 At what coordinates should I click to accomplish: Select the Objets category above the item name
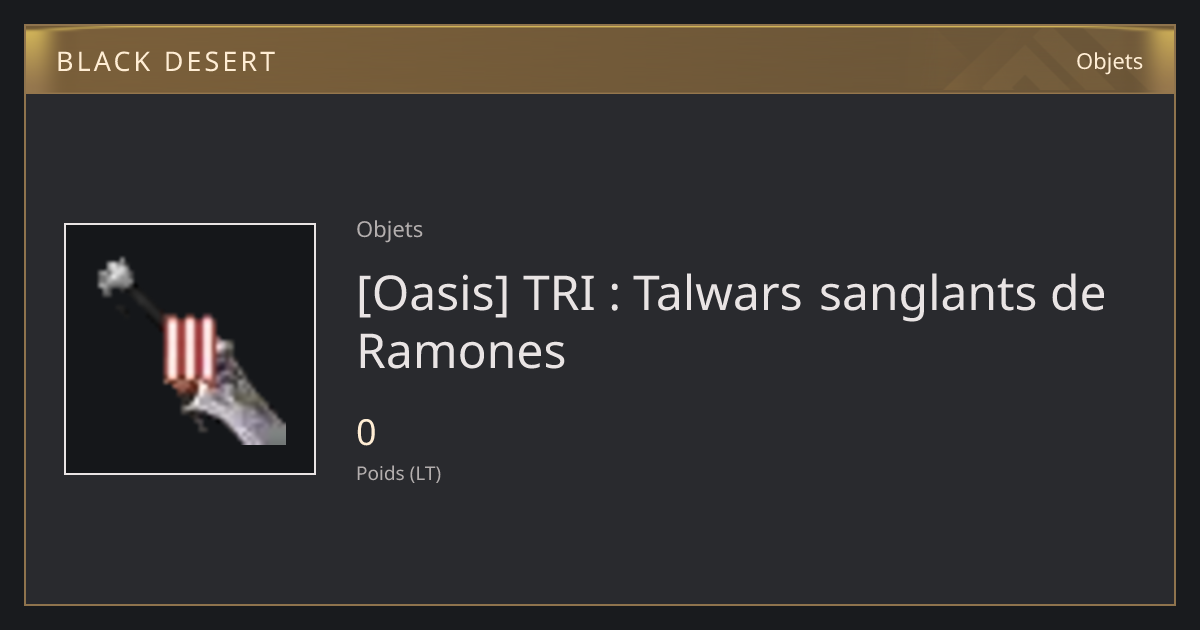pos(389,229)
